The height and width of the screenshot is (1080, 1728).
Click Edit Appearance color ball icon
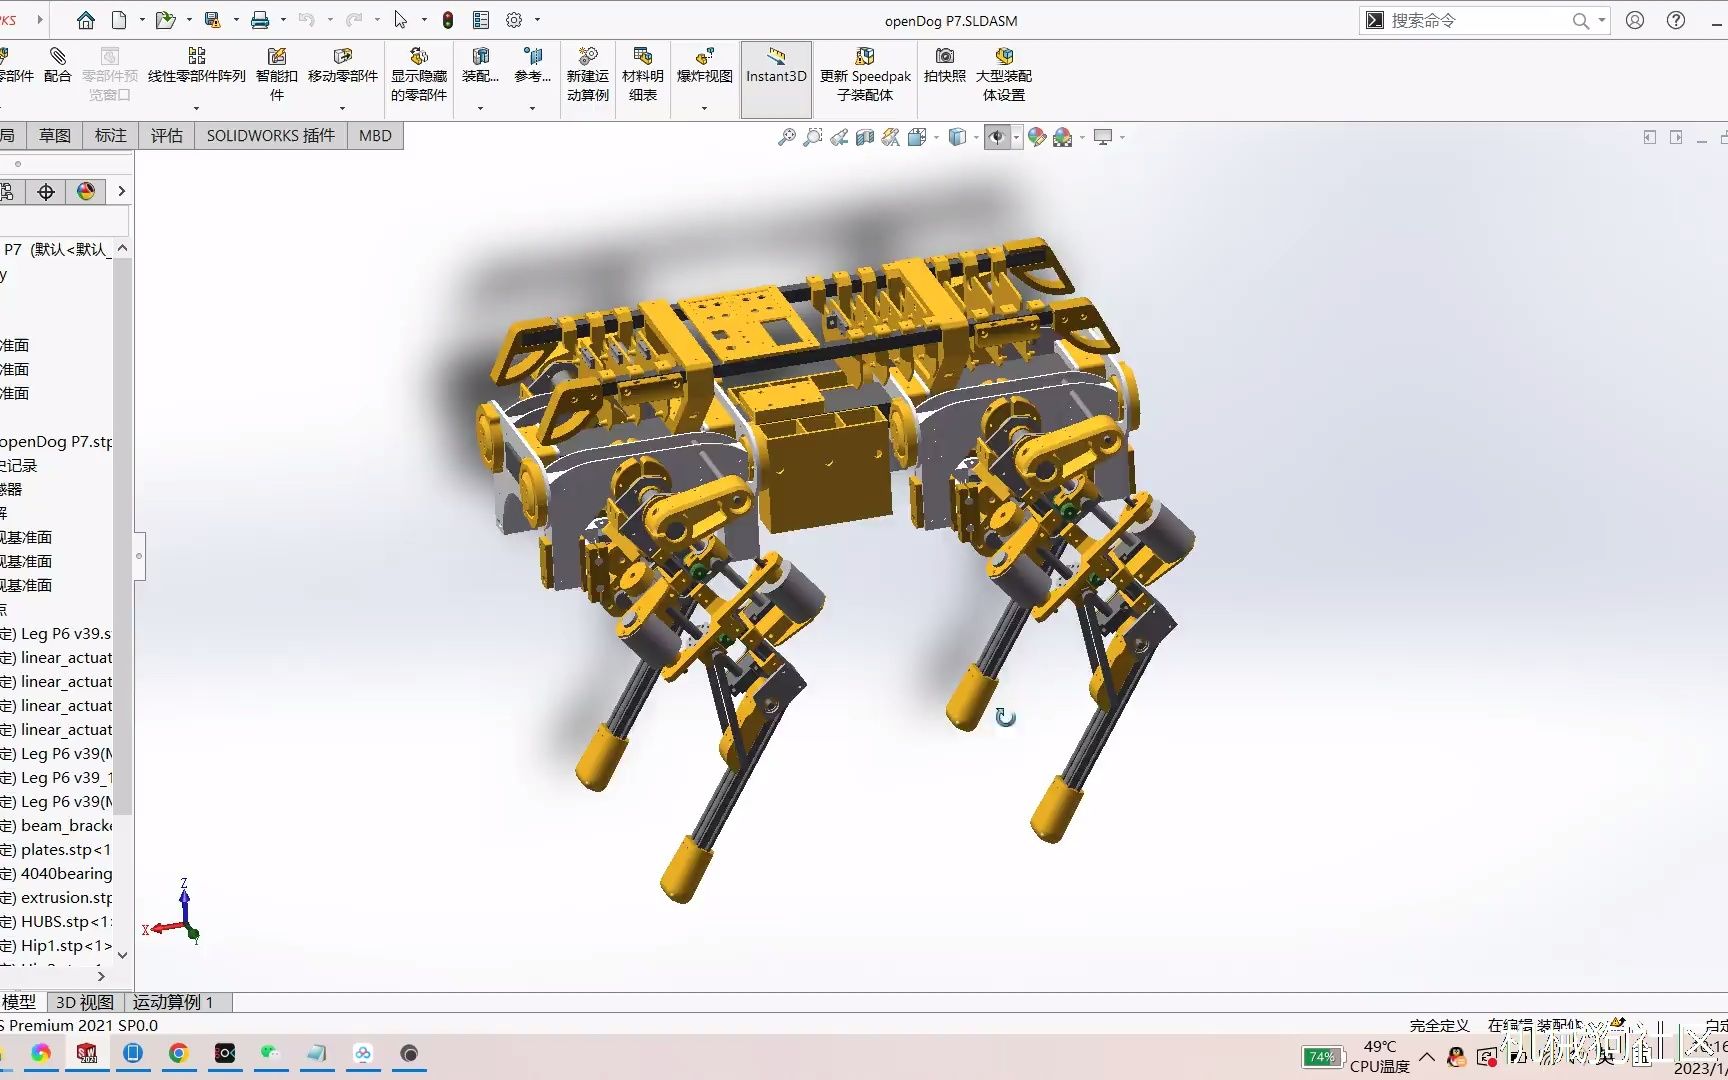[x=1037, y=137]
